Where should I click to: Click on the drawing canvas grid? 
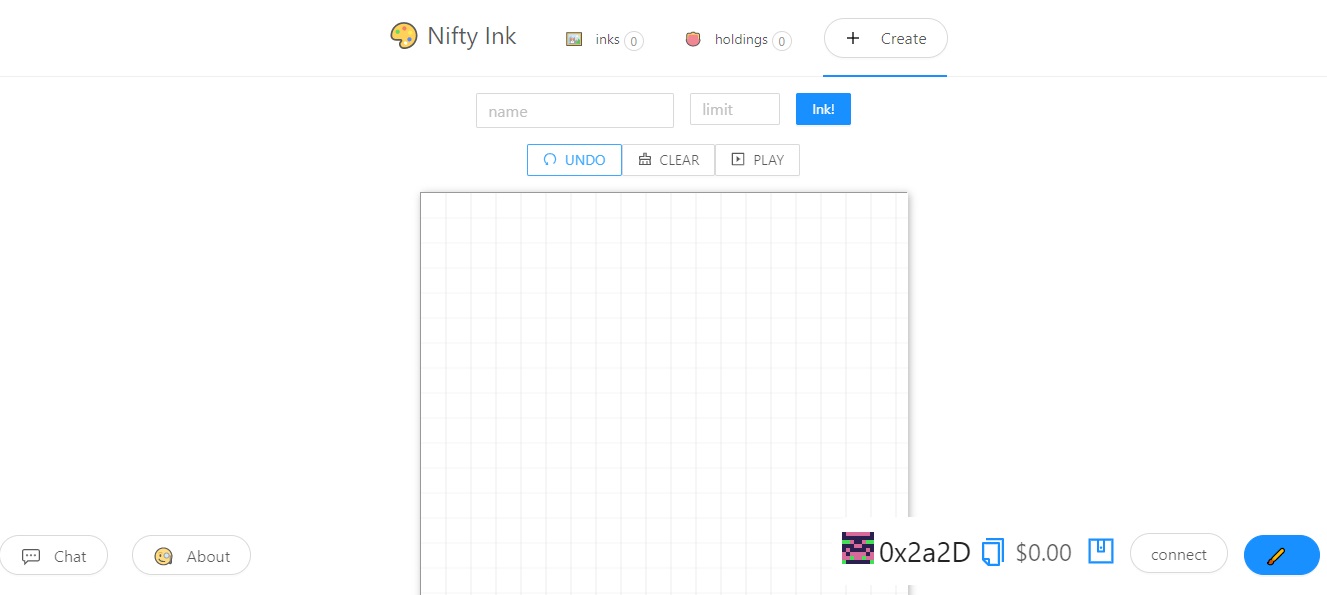pos(664,393)
